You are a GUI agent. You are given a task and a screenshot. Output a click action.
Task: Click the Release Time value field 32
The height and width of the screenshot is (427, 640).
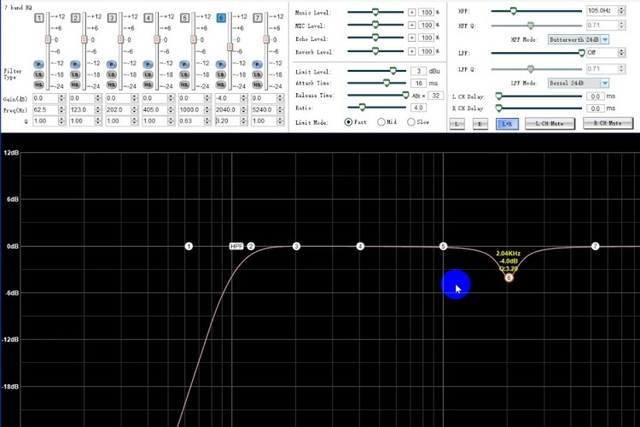(436, 96)
